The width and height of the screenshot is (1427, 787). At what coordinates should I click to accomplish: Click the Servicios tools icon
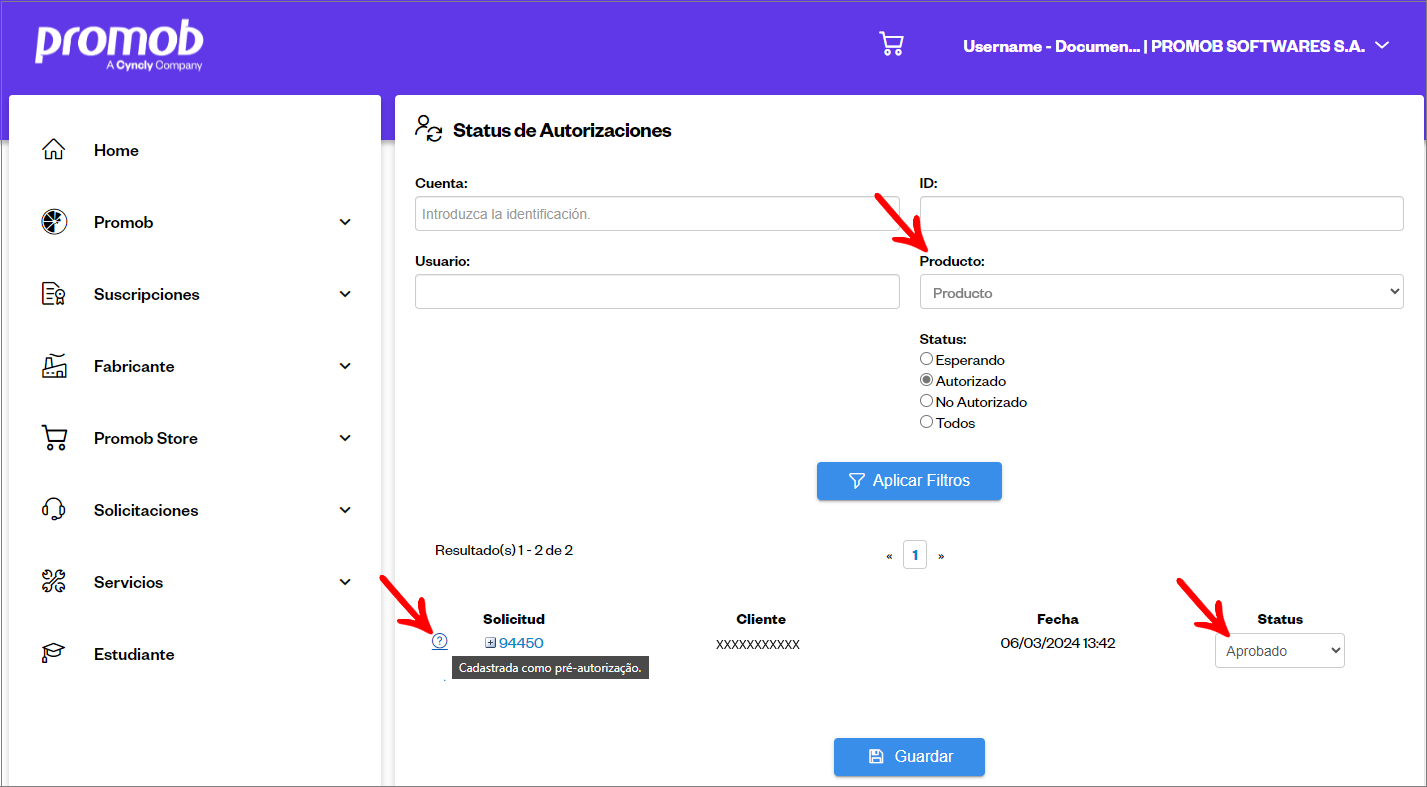click(x=54, y=582)
